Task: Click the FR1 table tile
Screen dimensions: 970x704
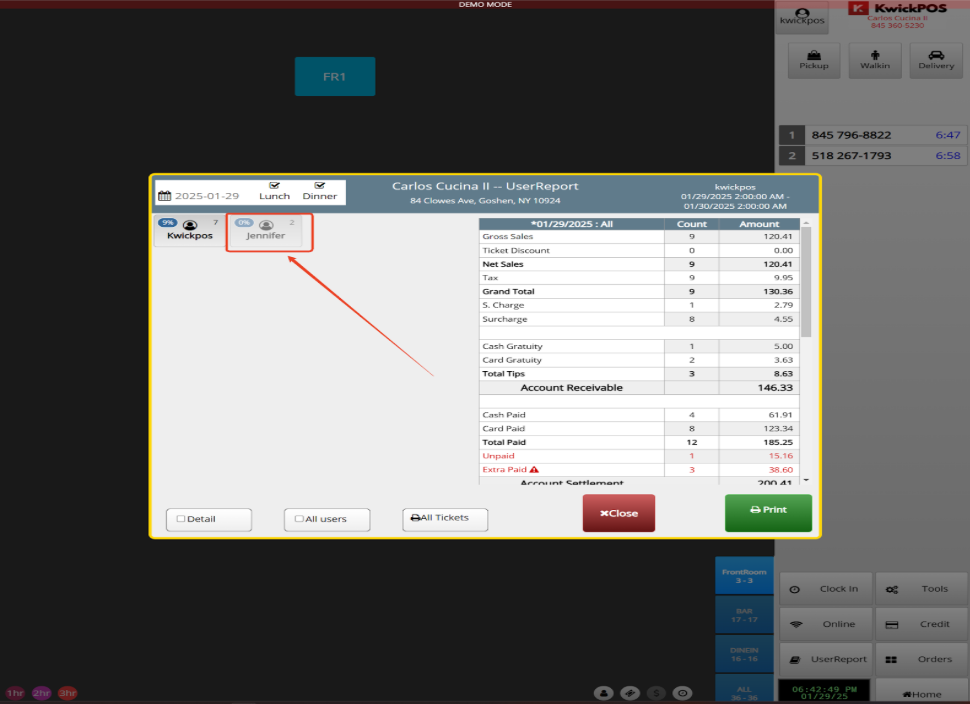Action: pos(335,77)
